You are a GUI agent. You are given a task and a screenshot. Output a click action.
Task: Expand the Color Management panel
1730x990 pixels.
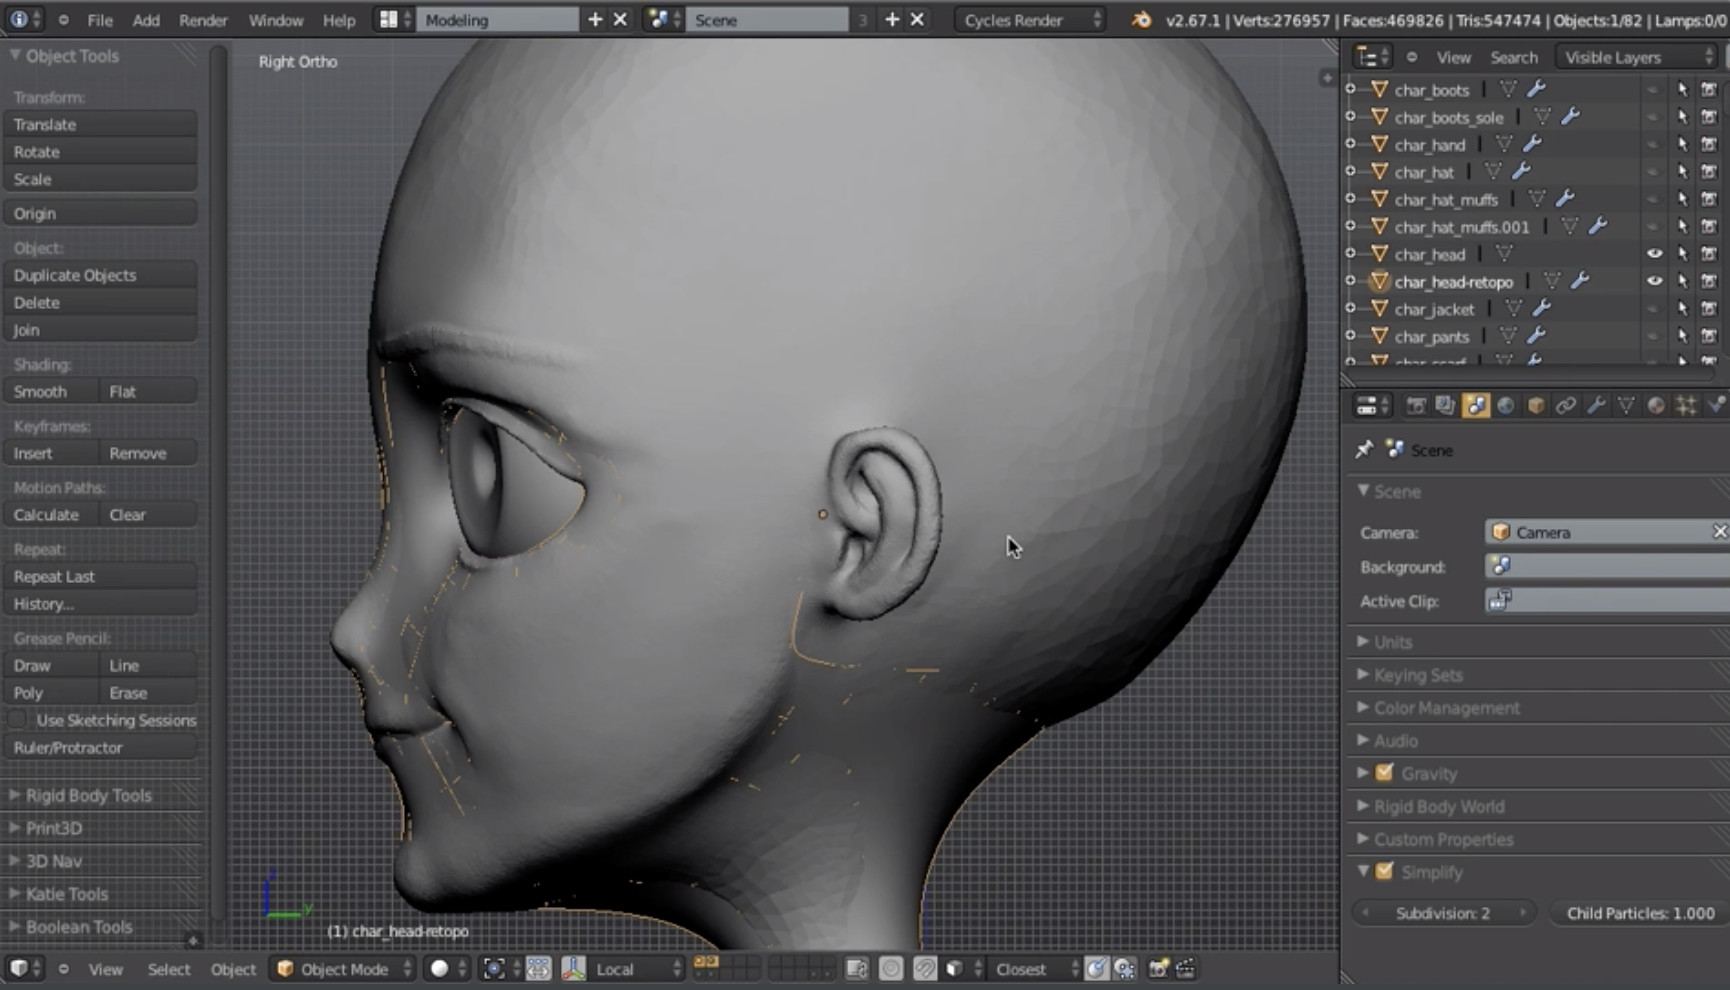pyautogui.click(x=1446, y=708)
